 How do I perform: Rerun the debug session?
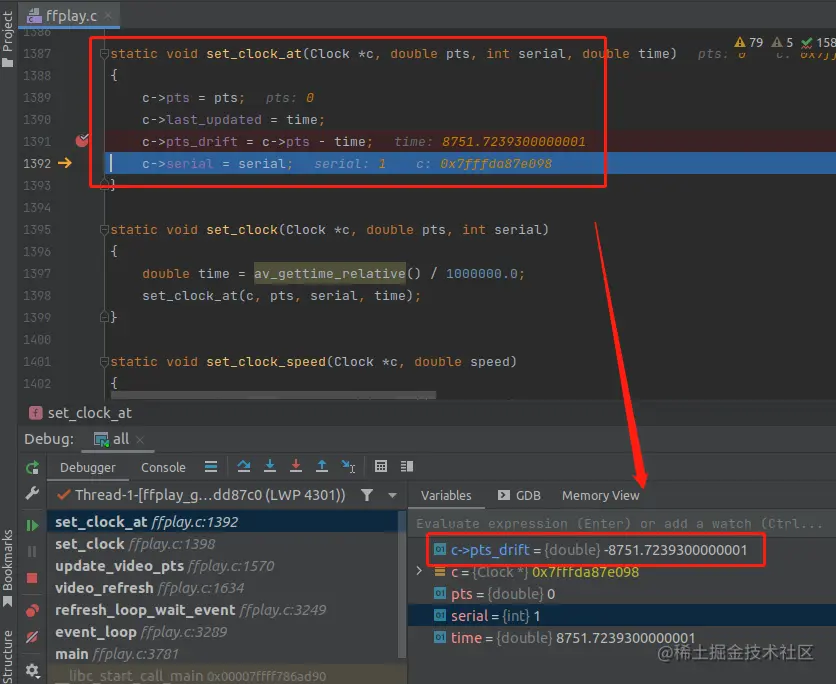33,468
